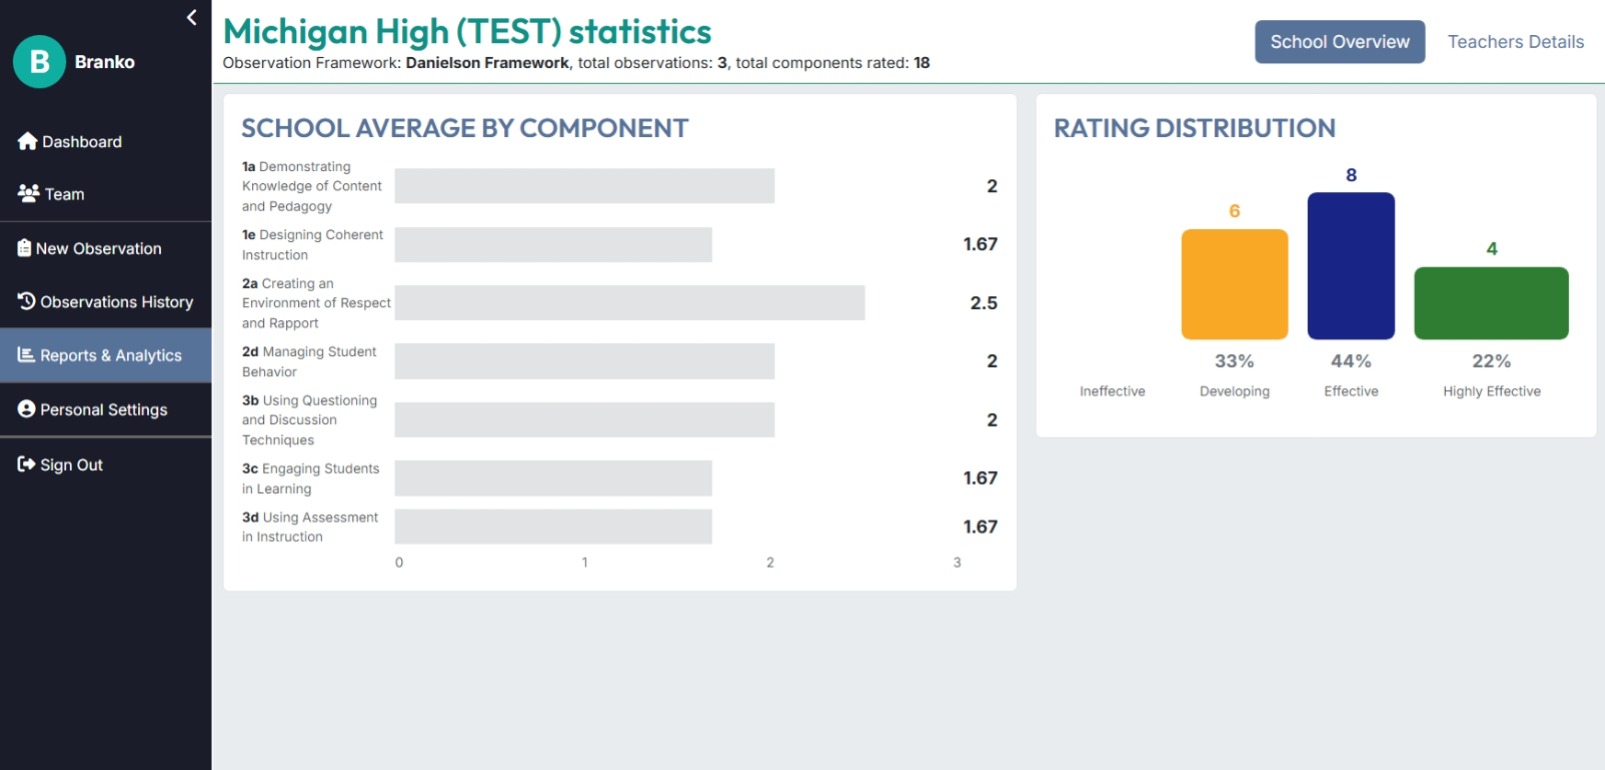Image resolution: width=1605 pixels, height=770 pixels.
Task: Select Reports & Analytics in sidebar
Action: pyautogui.click(x=106, y=355)
